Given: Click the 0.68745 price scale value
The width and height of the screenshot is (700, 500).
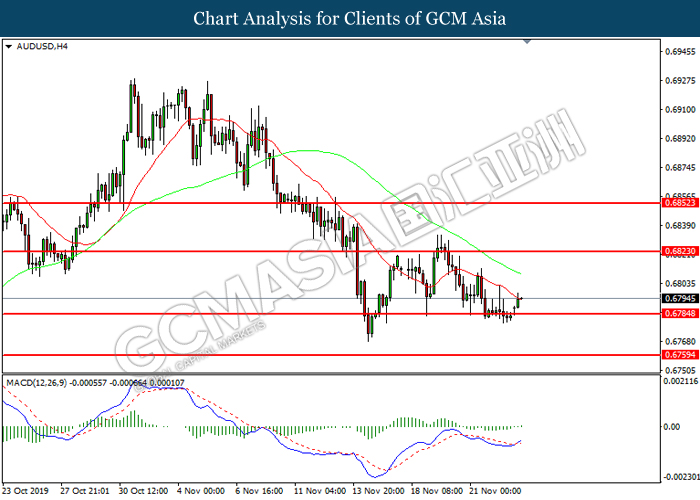Looking at the screenshot, I should (x=680, y=168).
